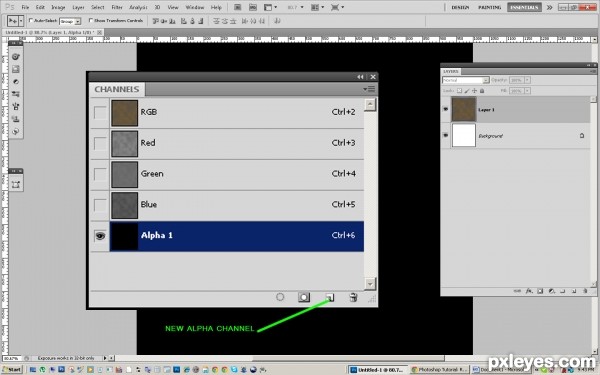Select the Green channel row
This screenshot has height=375, width=600.
coord(236,174)
